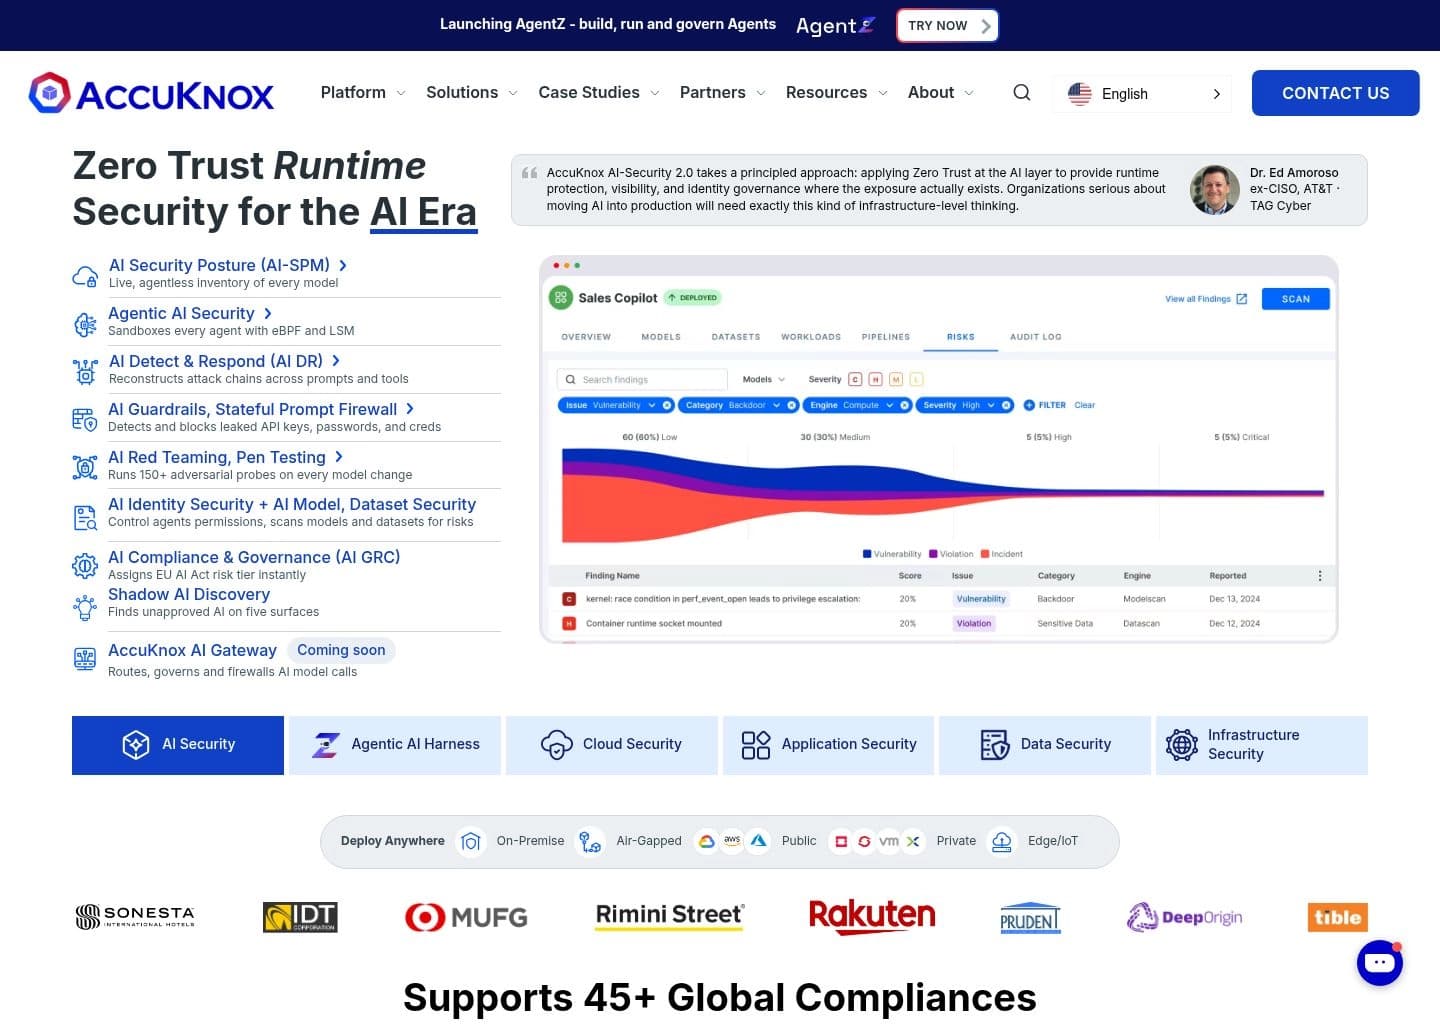Expand the Partners menu

coord(723,93)
